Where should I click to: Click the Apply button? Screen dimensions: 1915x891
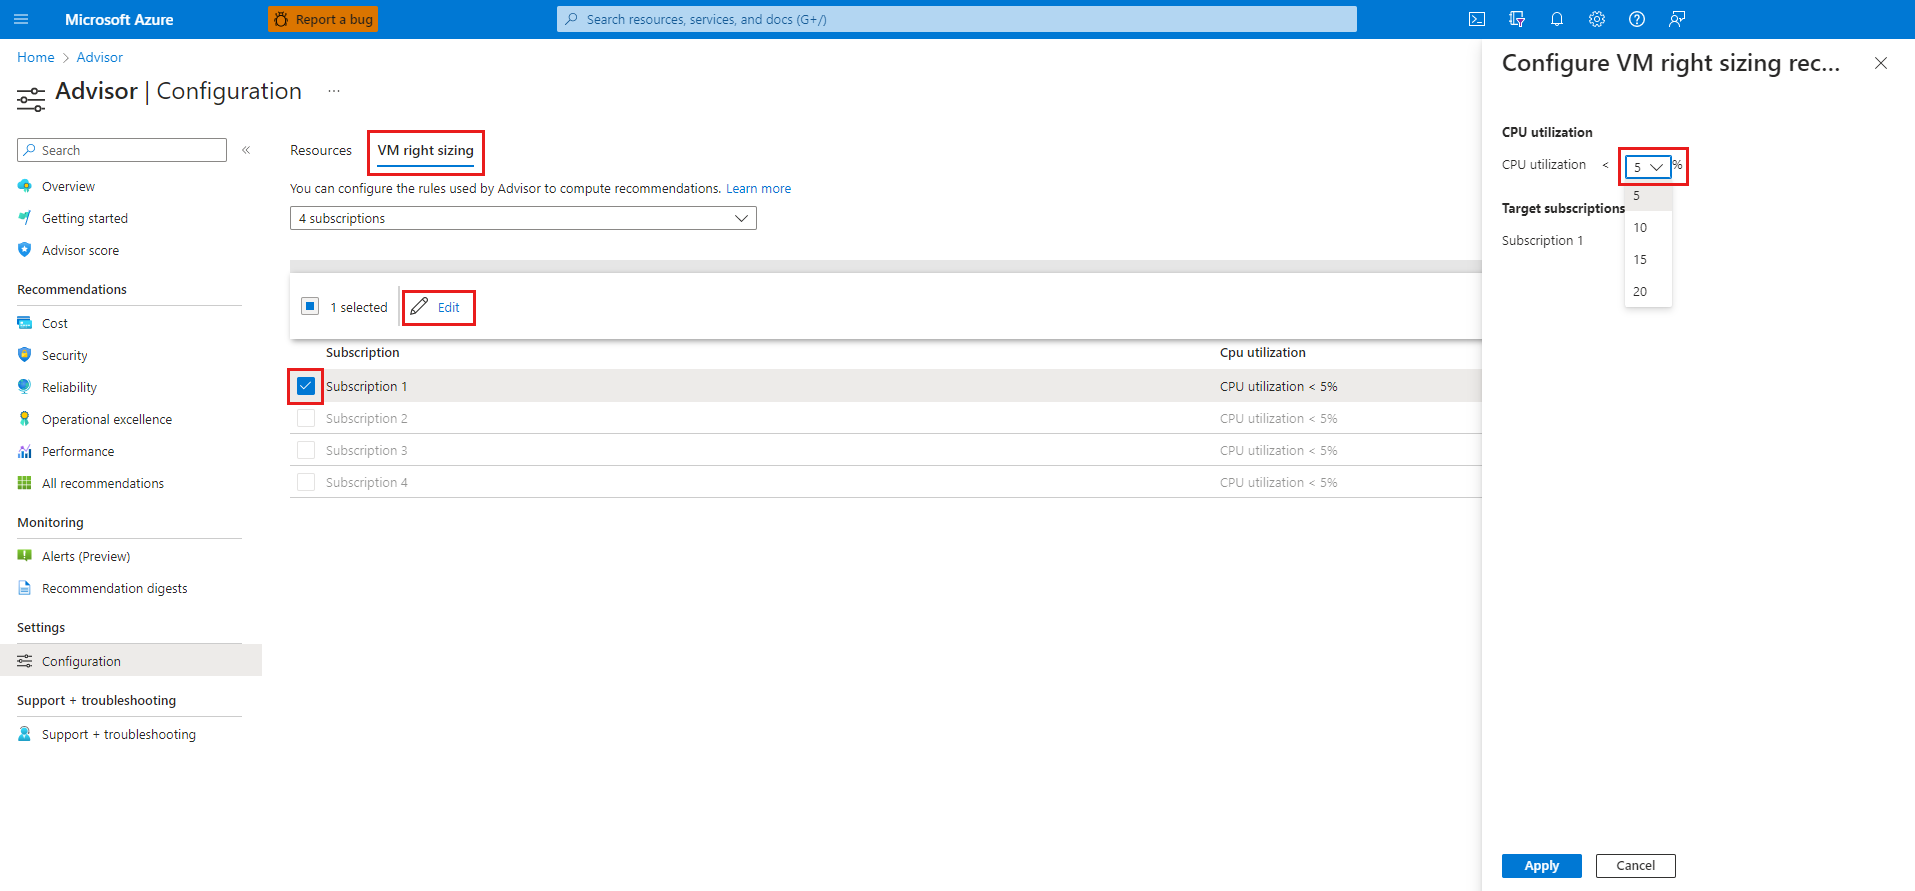(x=1542, y=866)
